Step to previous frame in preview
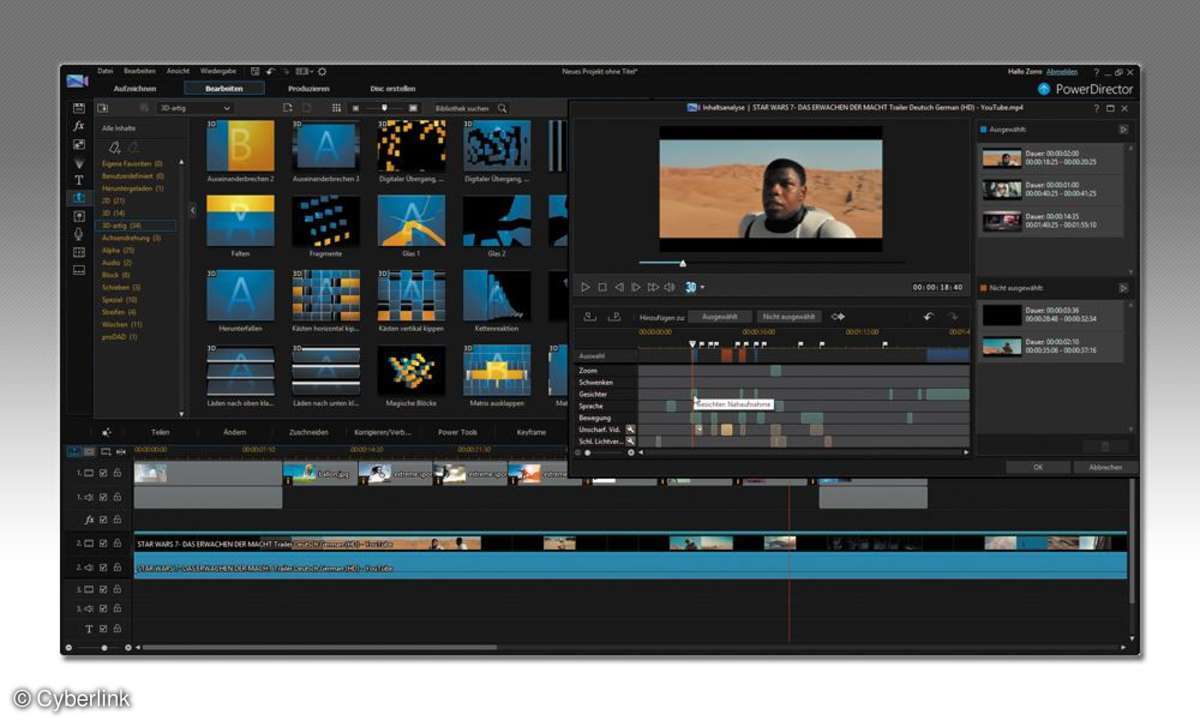Screen dimensions: 1200x720 [620, 287]
